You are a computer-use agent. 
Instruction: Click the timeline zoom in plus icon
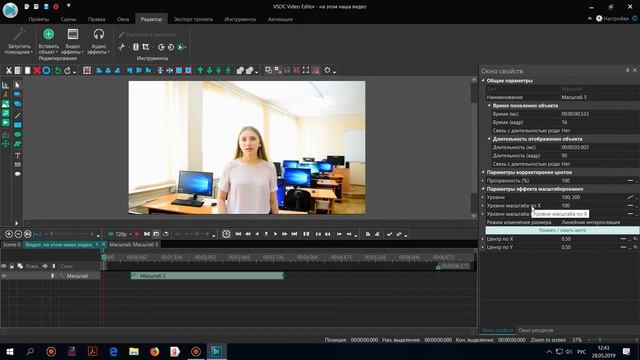[x=9, y=234]
